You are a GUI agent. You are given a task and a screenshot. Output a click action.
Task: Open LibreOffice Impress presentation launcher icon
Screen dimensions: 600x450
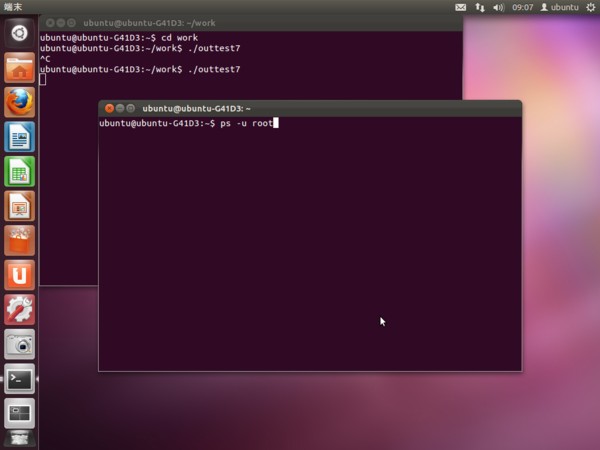pos(19,206)
